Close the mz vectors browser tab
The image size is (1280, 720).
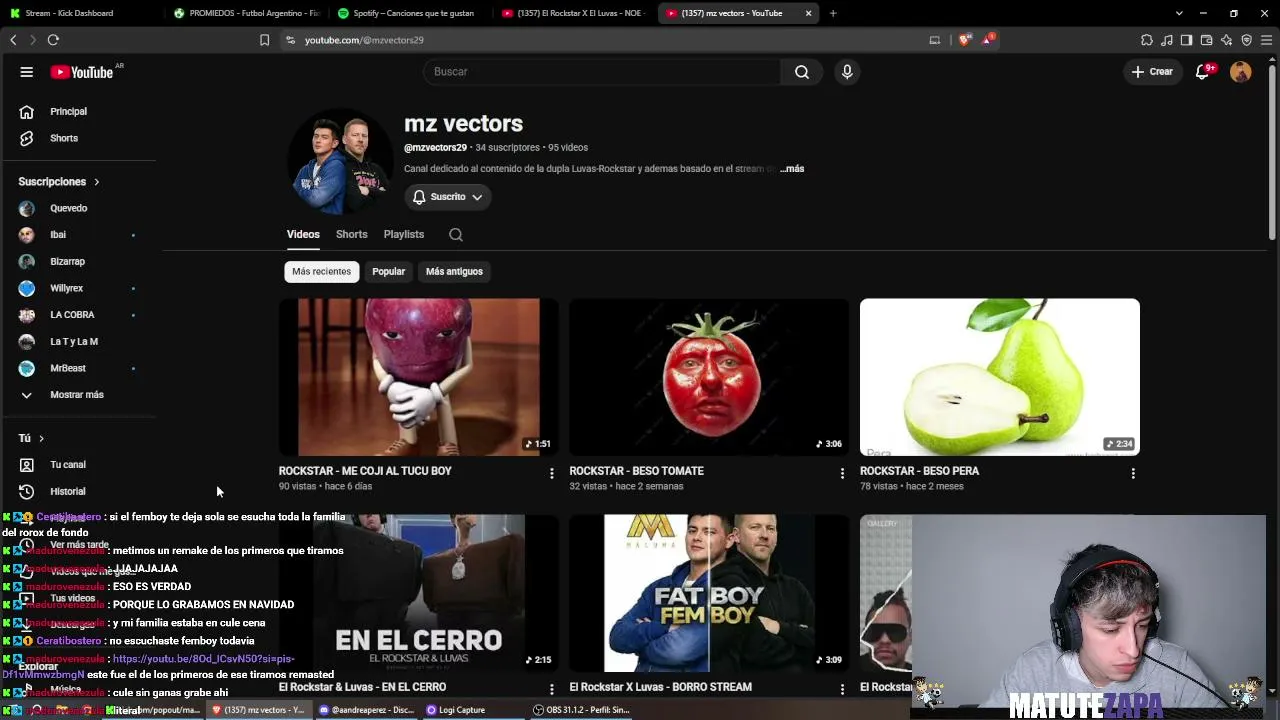[x=808, y=13]
